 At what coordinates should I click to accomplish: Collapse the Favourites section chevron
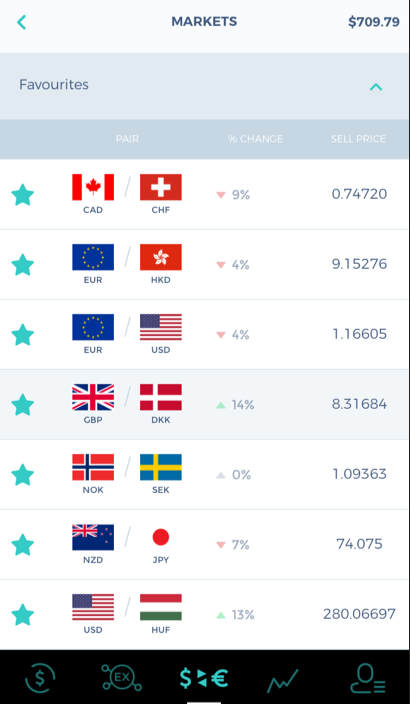click(376, 87)
